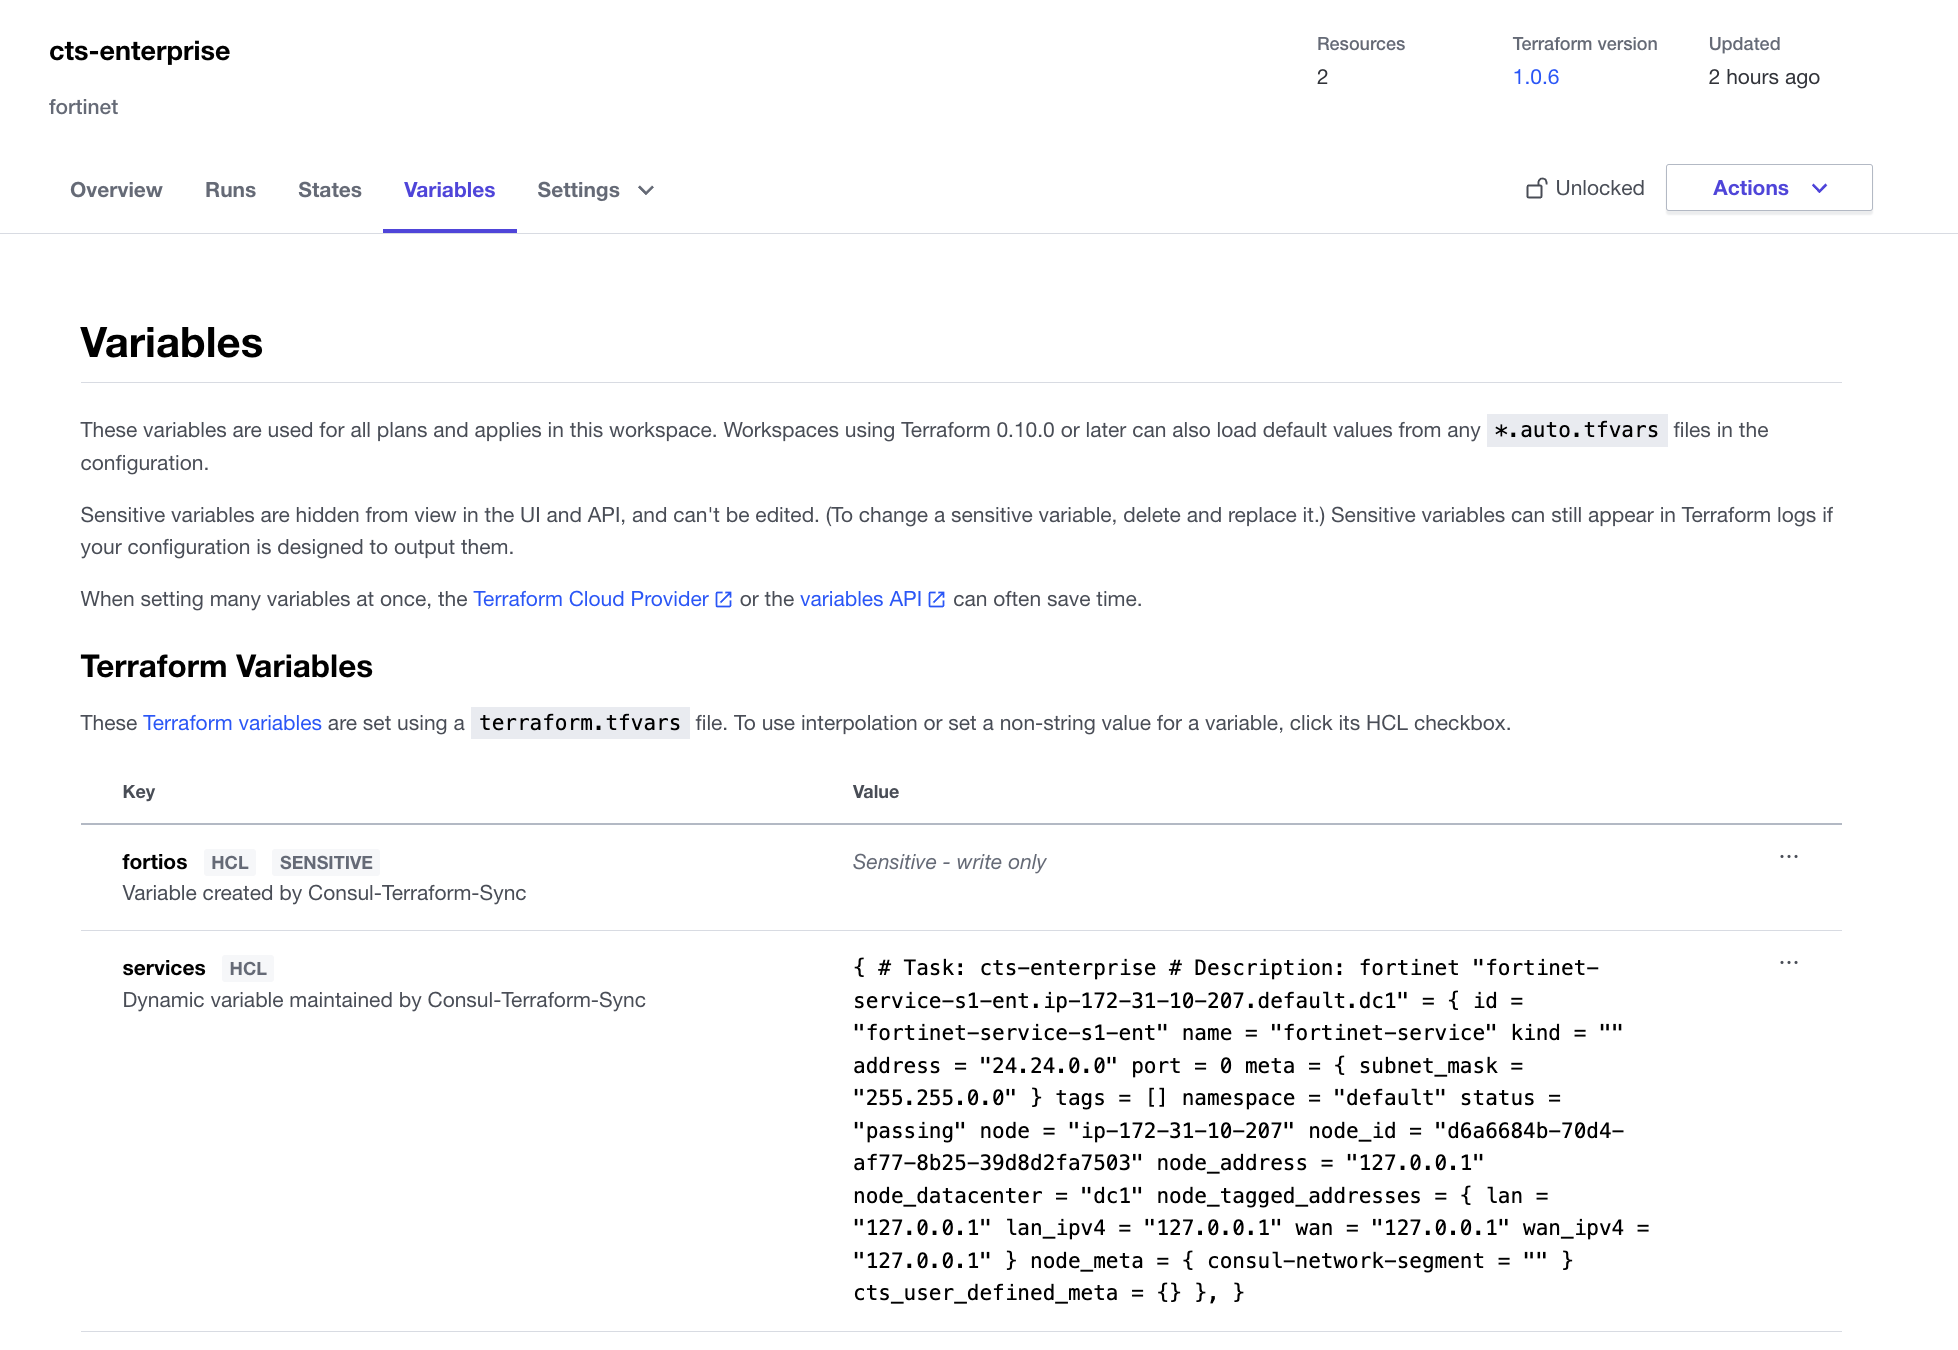The image size is (1958, 1350).
Task: Open the Runs tab
Action: pos(230,190)
